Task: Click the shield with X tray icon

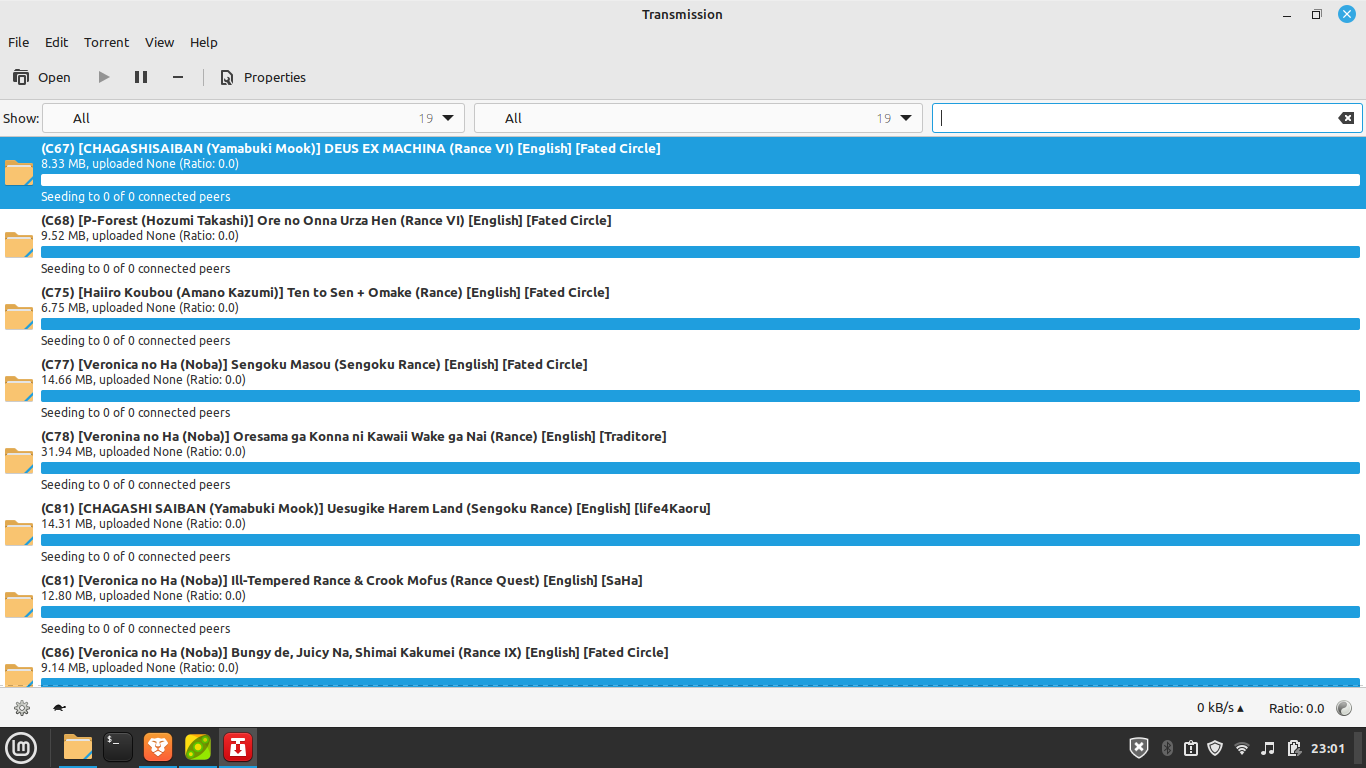Action: [x=1139, y=748]
